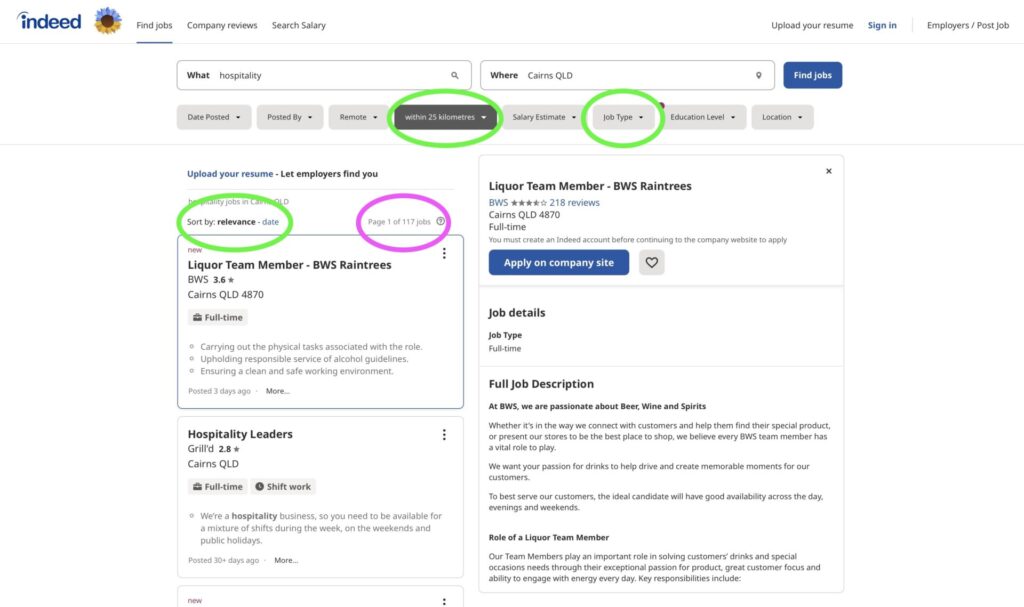The image size is (1024, 607).
Task: Click the Grill'd 2.8 rating on the card
Action: [x=229, y=449]
